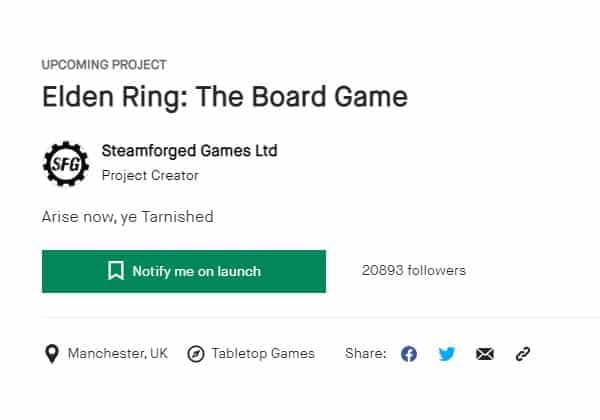Click the 20893 followers count
This screenshot has height=420, width=600.
(x=414, y=270)
